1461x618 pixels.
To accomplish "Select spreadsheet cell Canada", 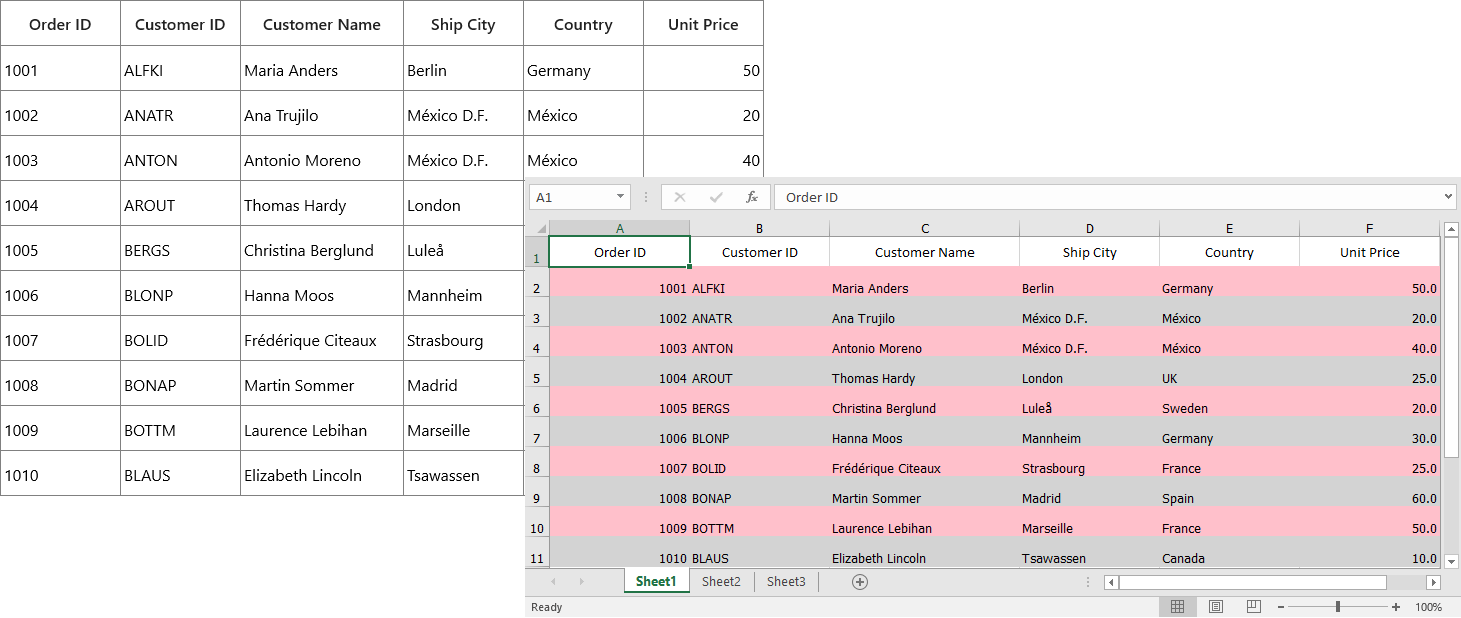I will [1230, 552].
